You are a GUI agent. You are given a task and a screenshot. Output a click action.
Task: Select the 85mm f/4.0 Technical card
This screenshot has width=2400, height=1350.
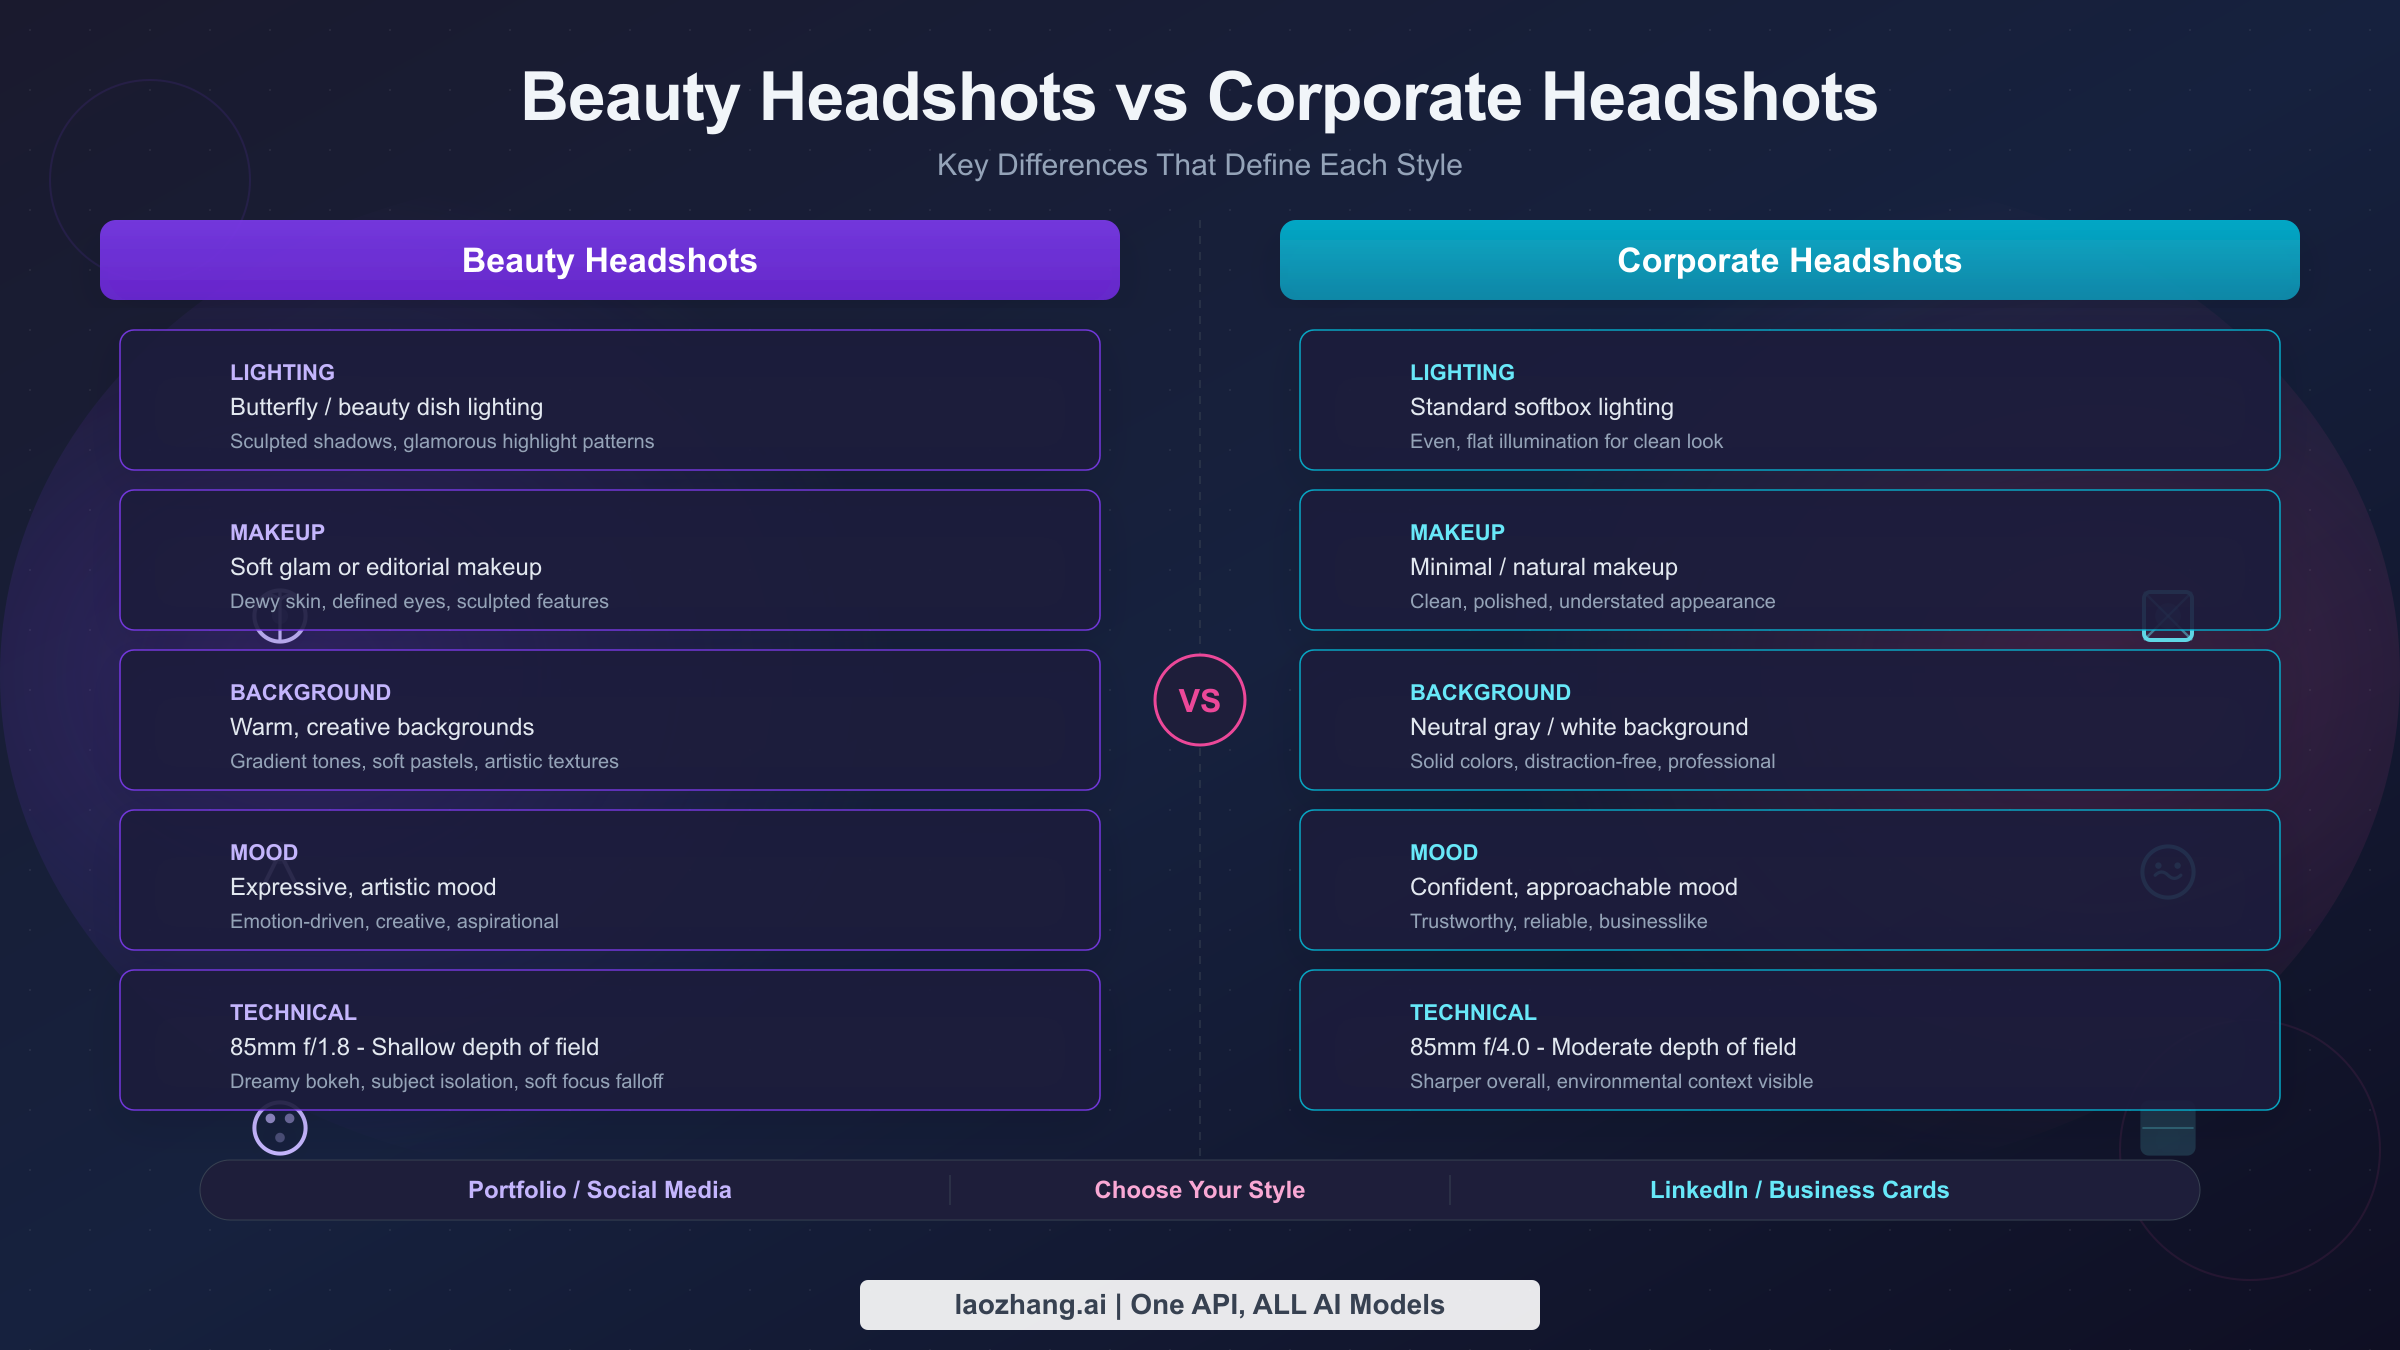point(1789,1040)
